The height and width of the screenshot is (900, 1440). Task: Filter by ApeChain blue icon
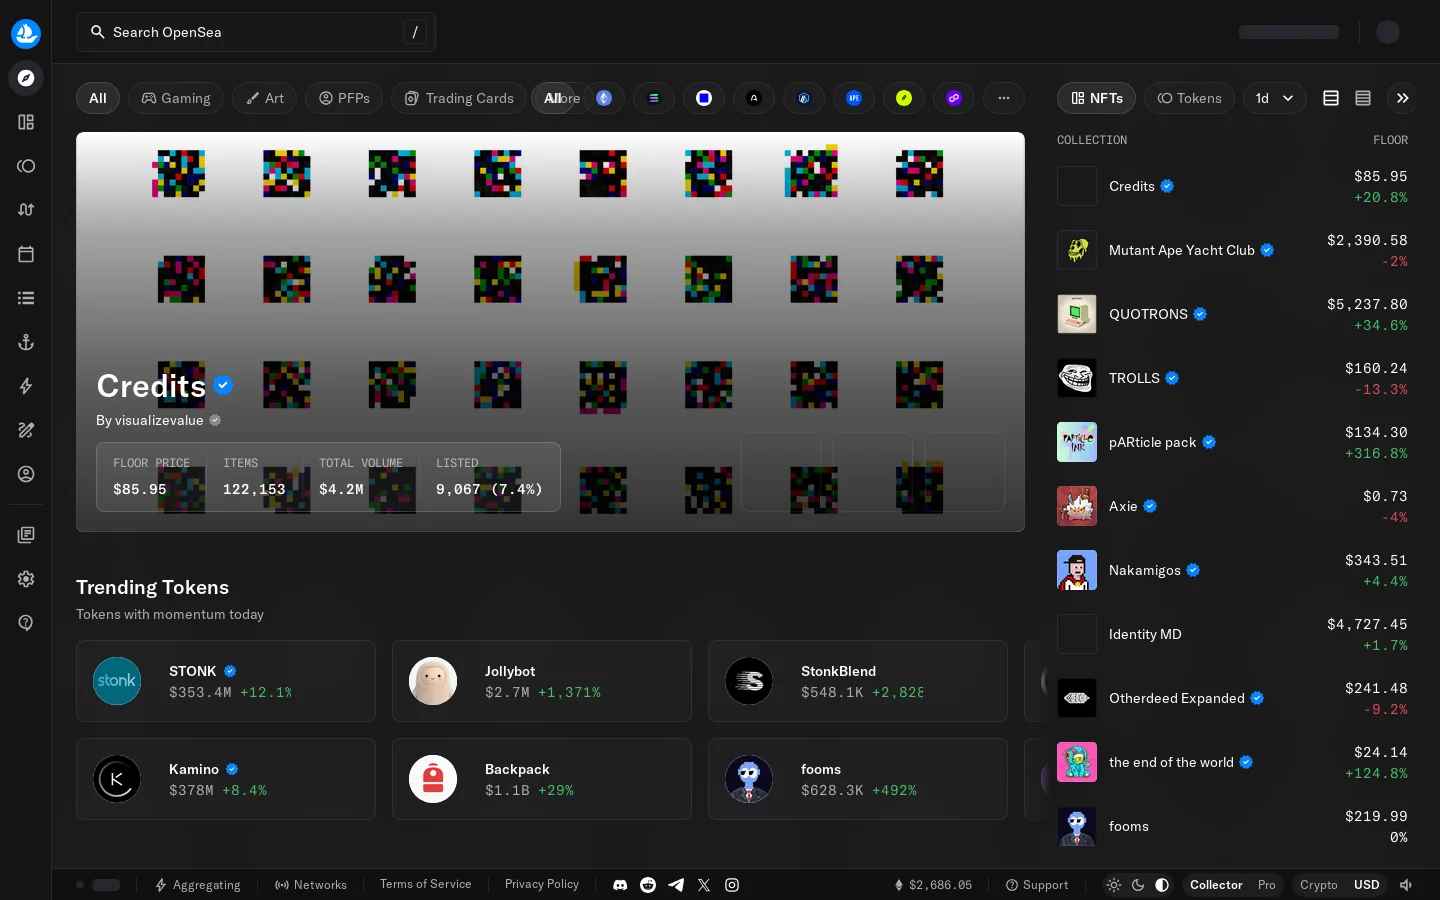(854, 98)
